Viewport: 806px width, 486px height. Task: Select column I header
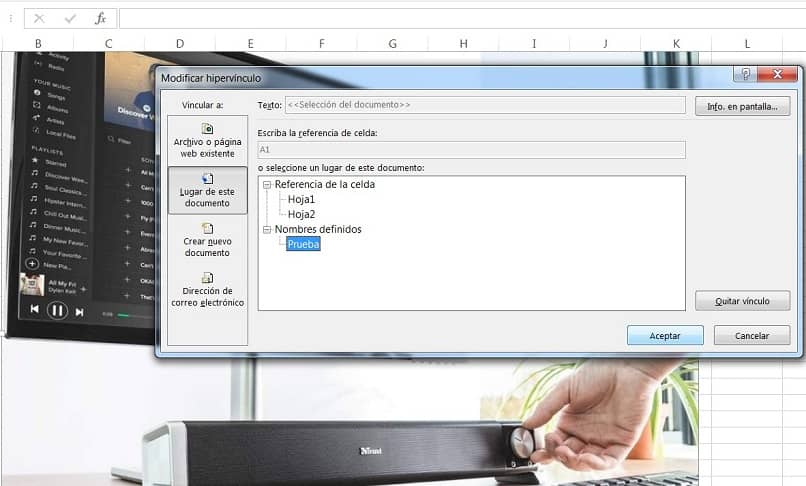coord(534,44)
